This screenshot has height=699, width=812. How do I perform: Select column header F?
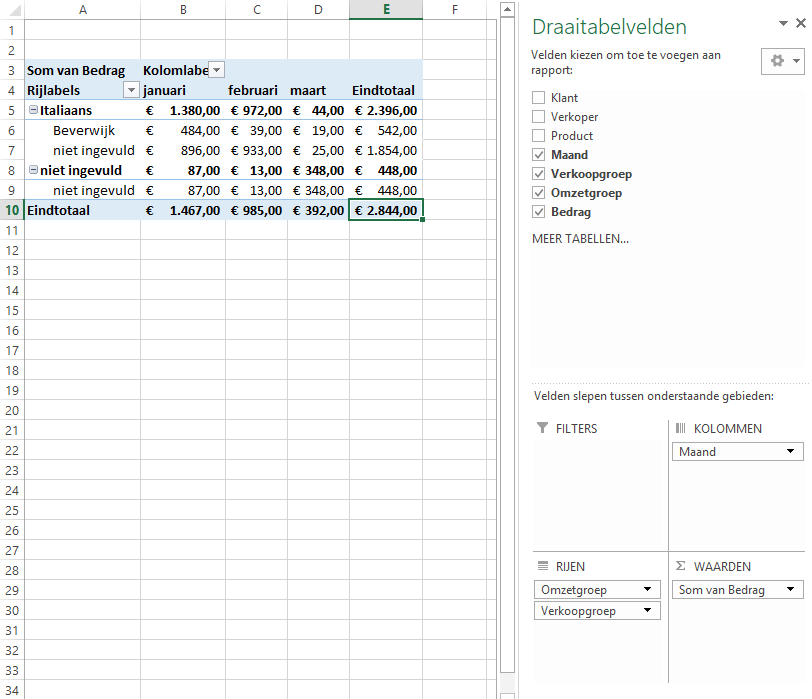point(454,9)
